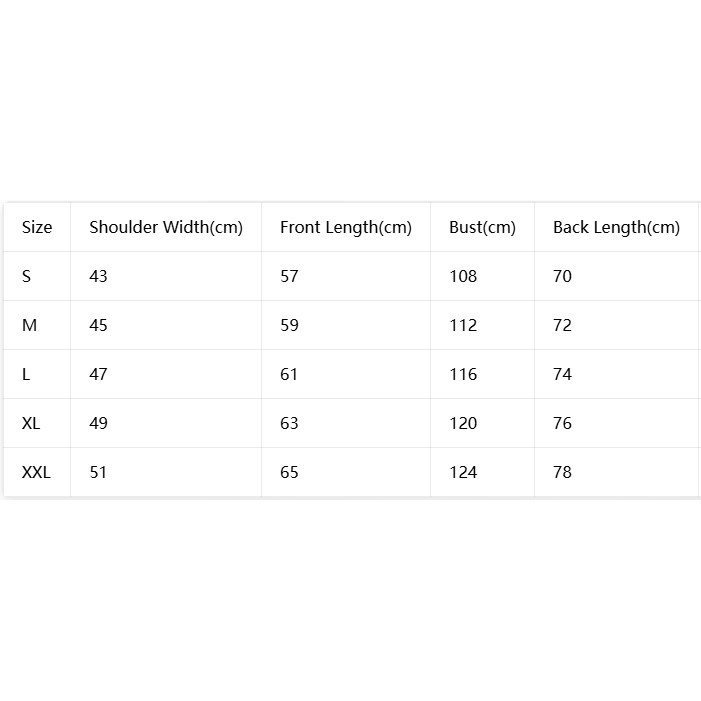Viewport: 701px width, 701px height.
Task: Click the Back Length(cm) header
Action: [617, 227]
